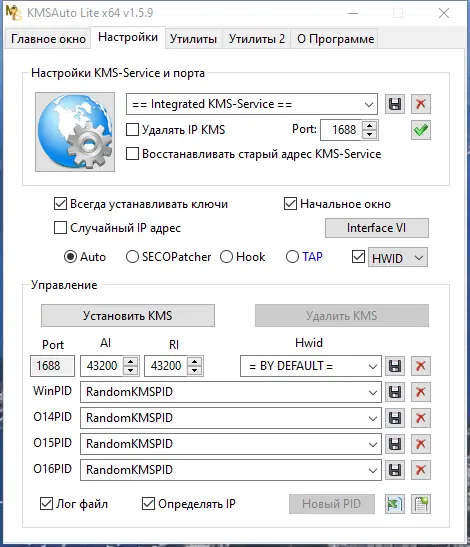
Task: Switch to Главное окно tab
Action: click(x=48, y=38)
